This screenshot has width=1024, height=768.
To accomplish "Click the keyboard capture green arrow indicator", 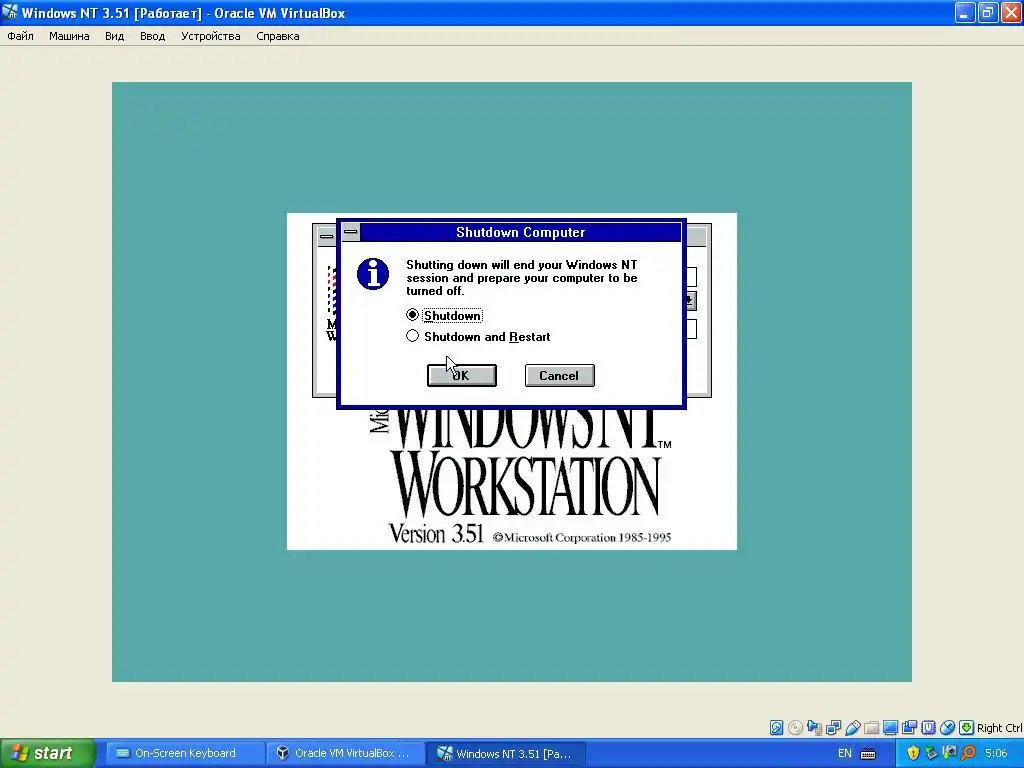I will [x=966, y=728].
